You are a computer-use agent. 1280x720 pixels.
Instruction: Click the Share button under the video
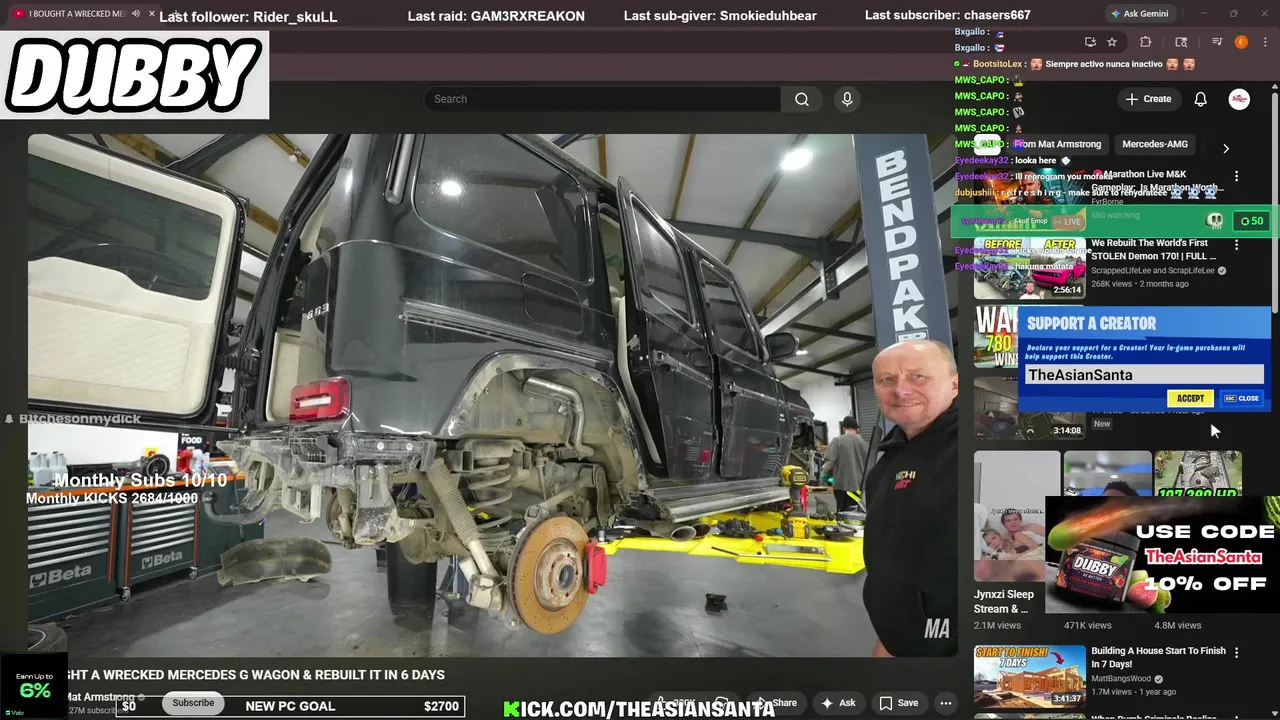777,703
